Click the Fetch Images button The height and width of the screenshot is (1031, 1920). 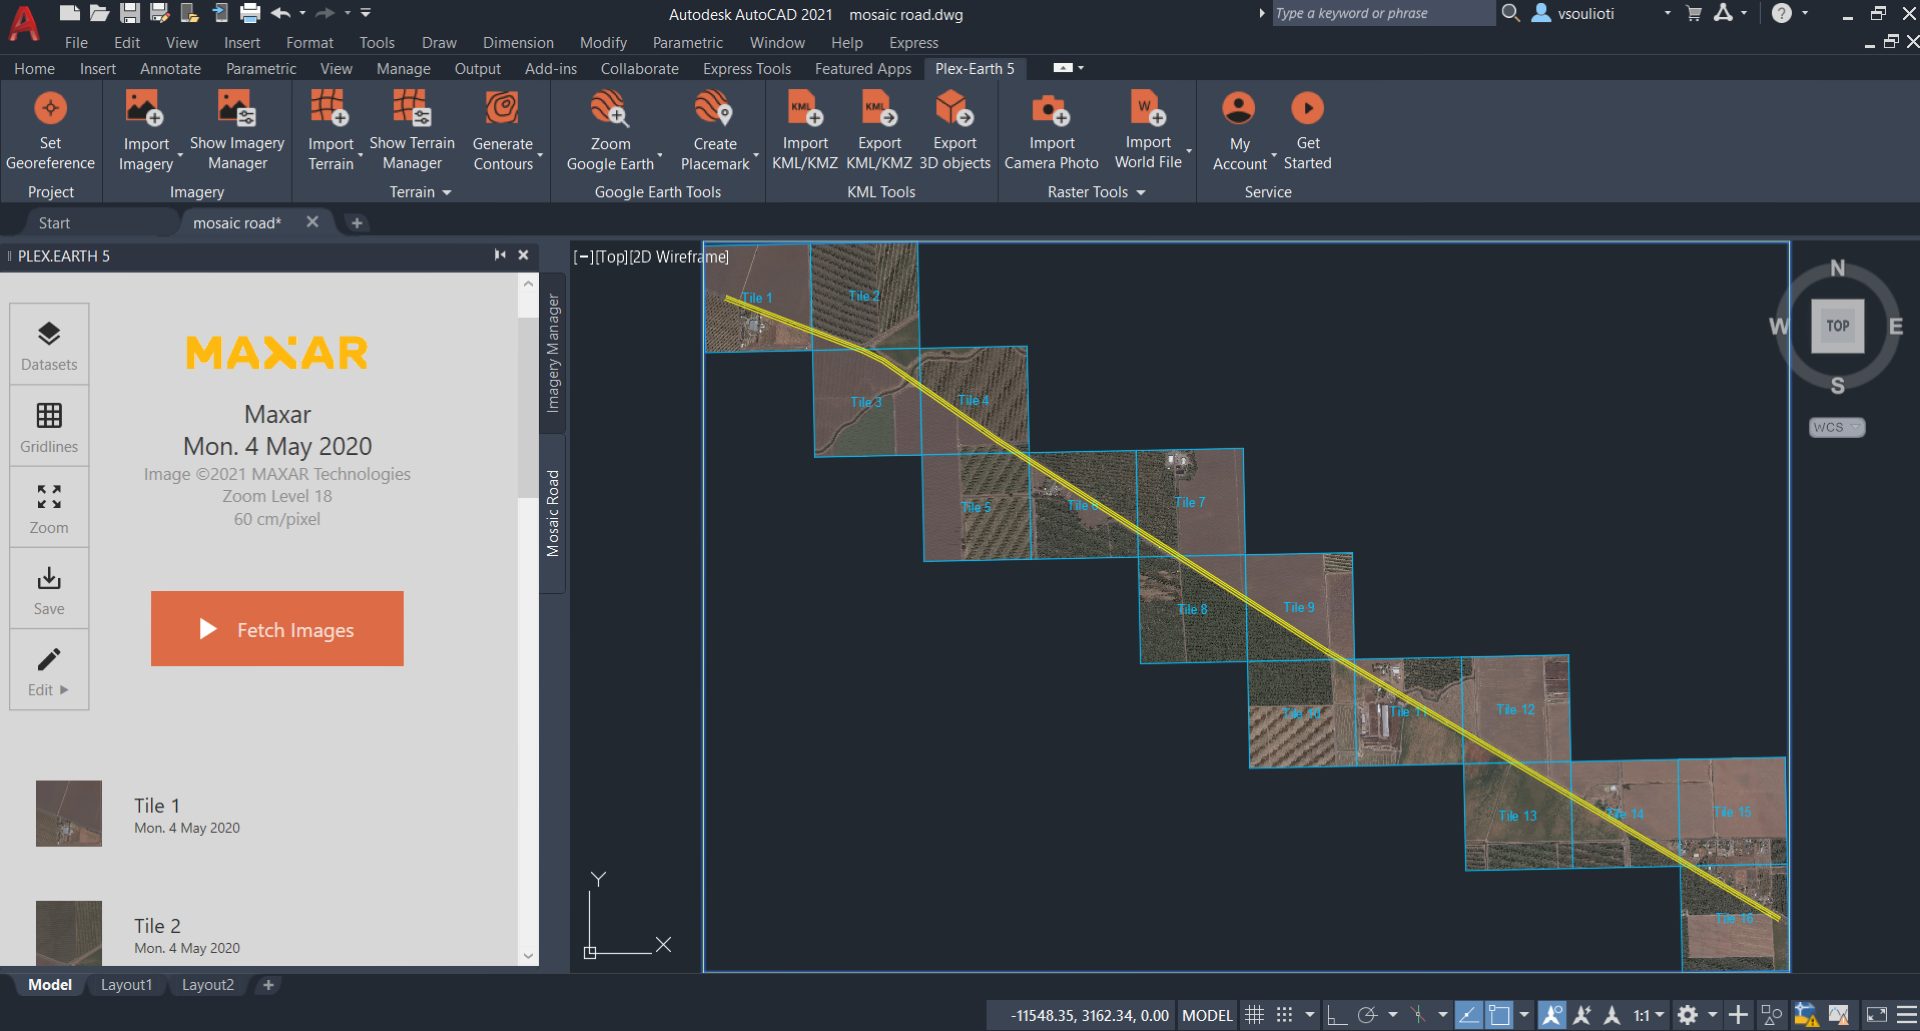[x=277, y=629]
